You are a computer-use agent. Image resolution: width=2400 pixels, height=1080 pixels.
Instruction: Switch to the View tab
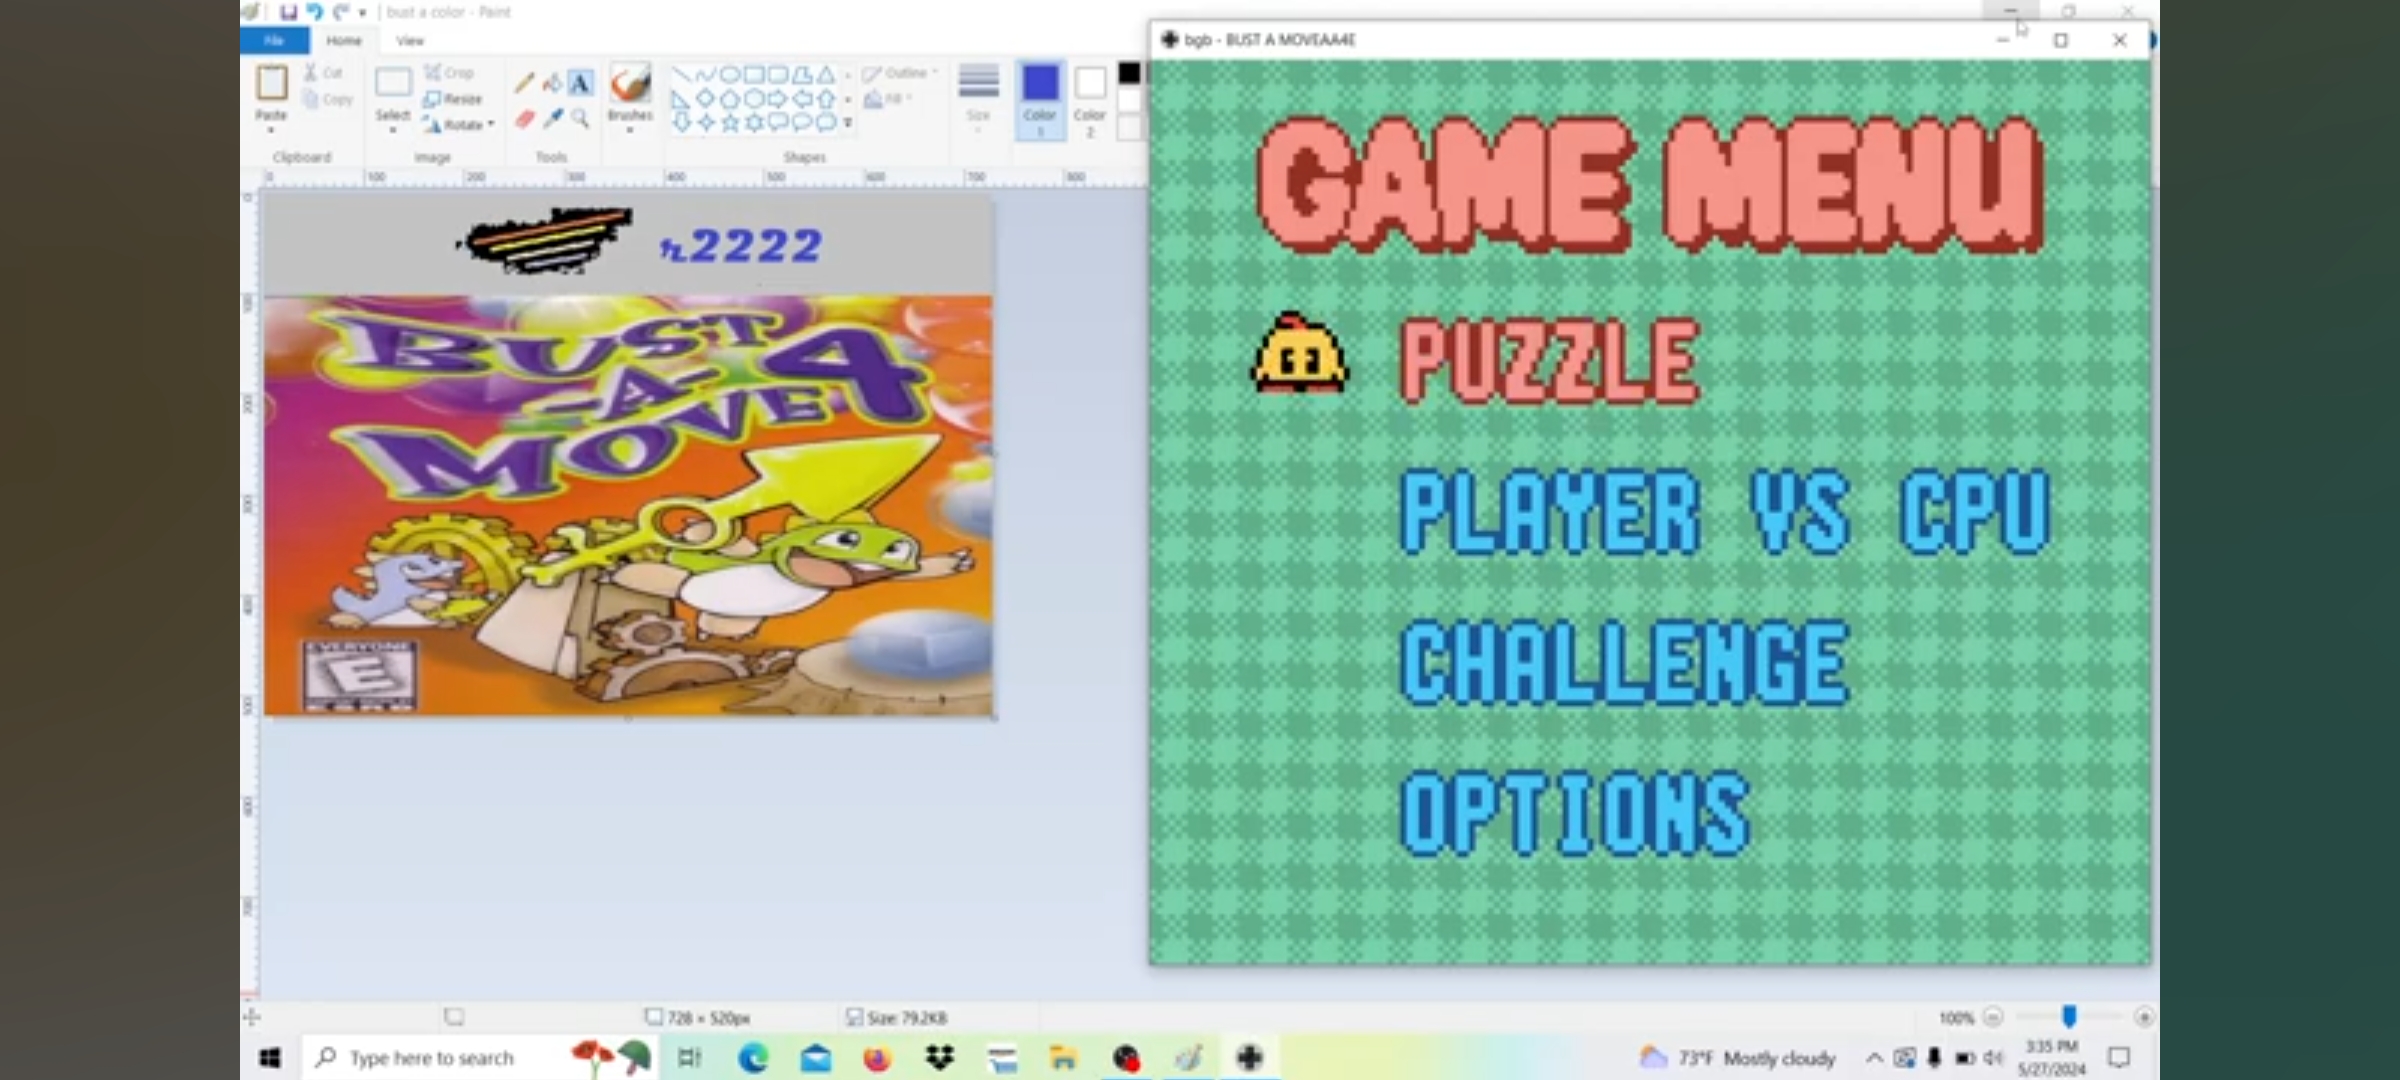(x=409, y=41)
